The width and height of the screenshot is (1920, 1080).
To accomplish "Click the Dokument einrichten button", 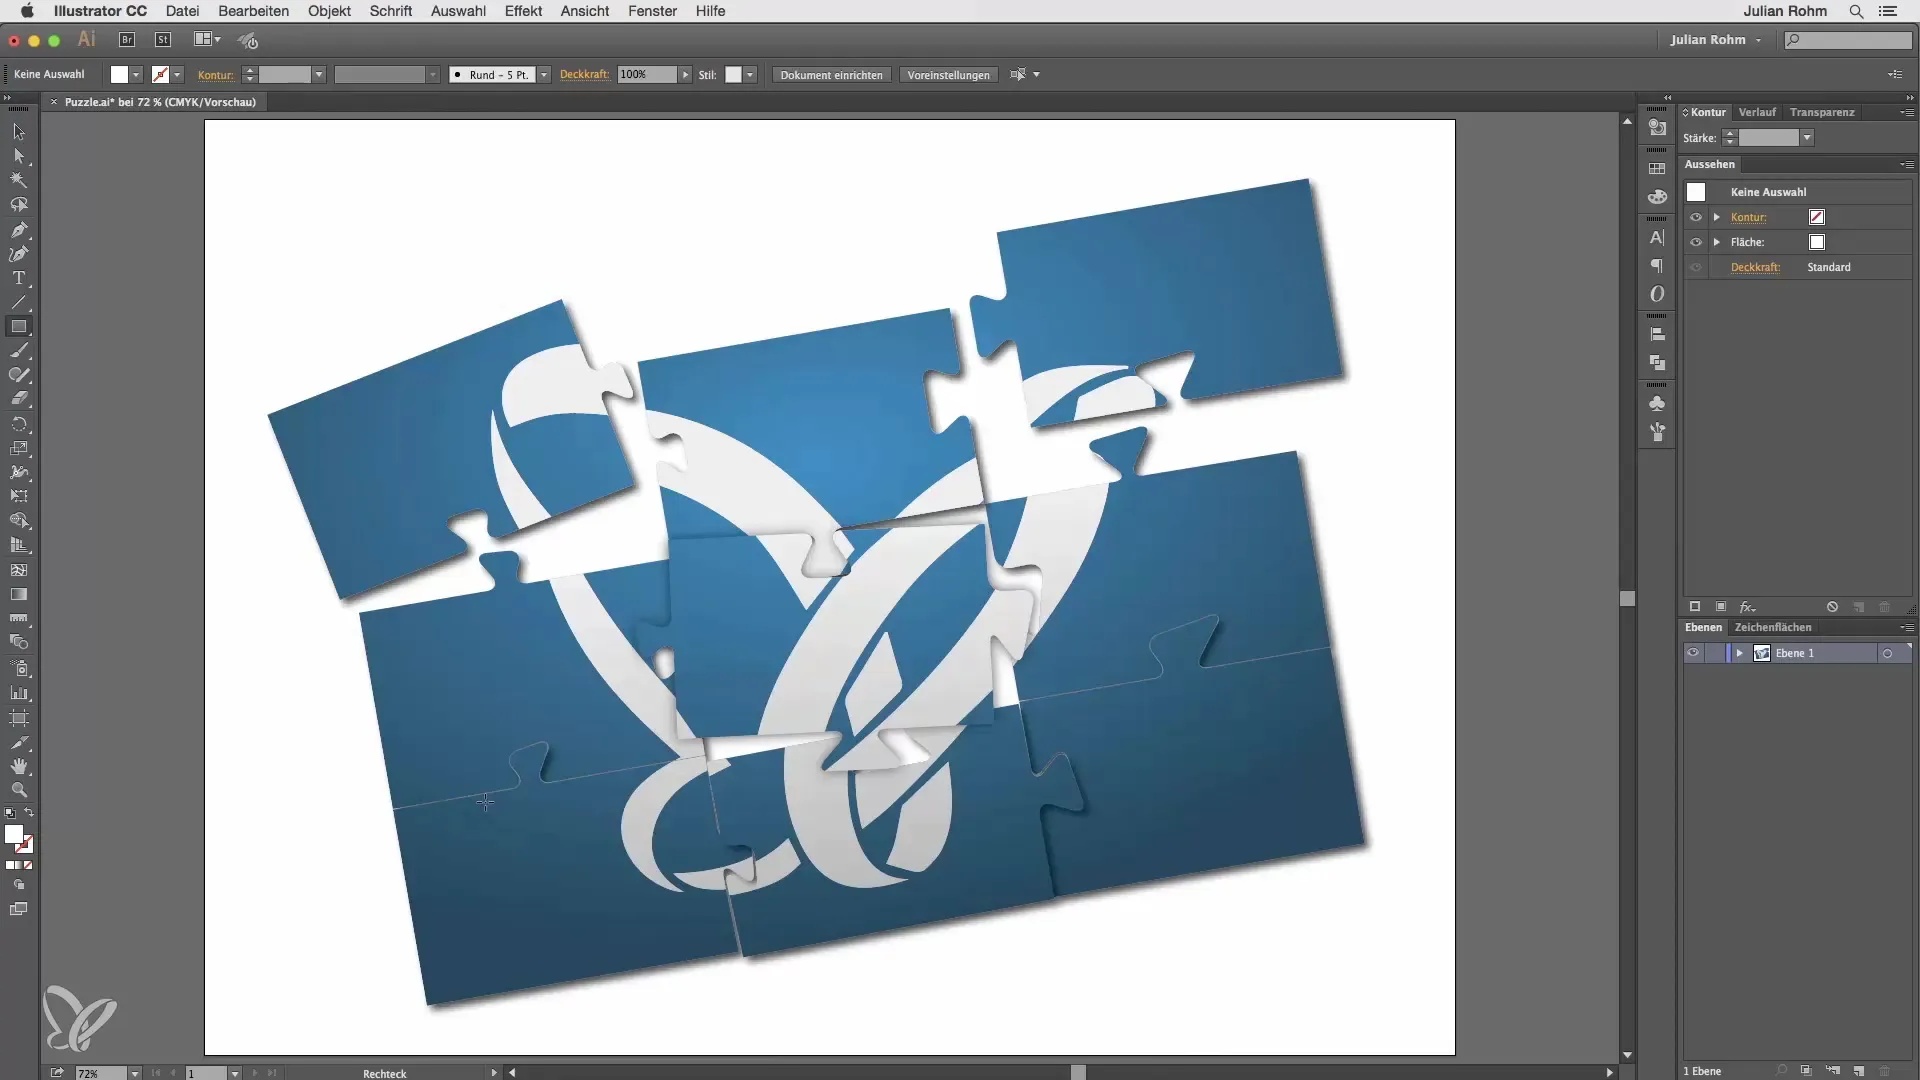I will click(831, 75).
